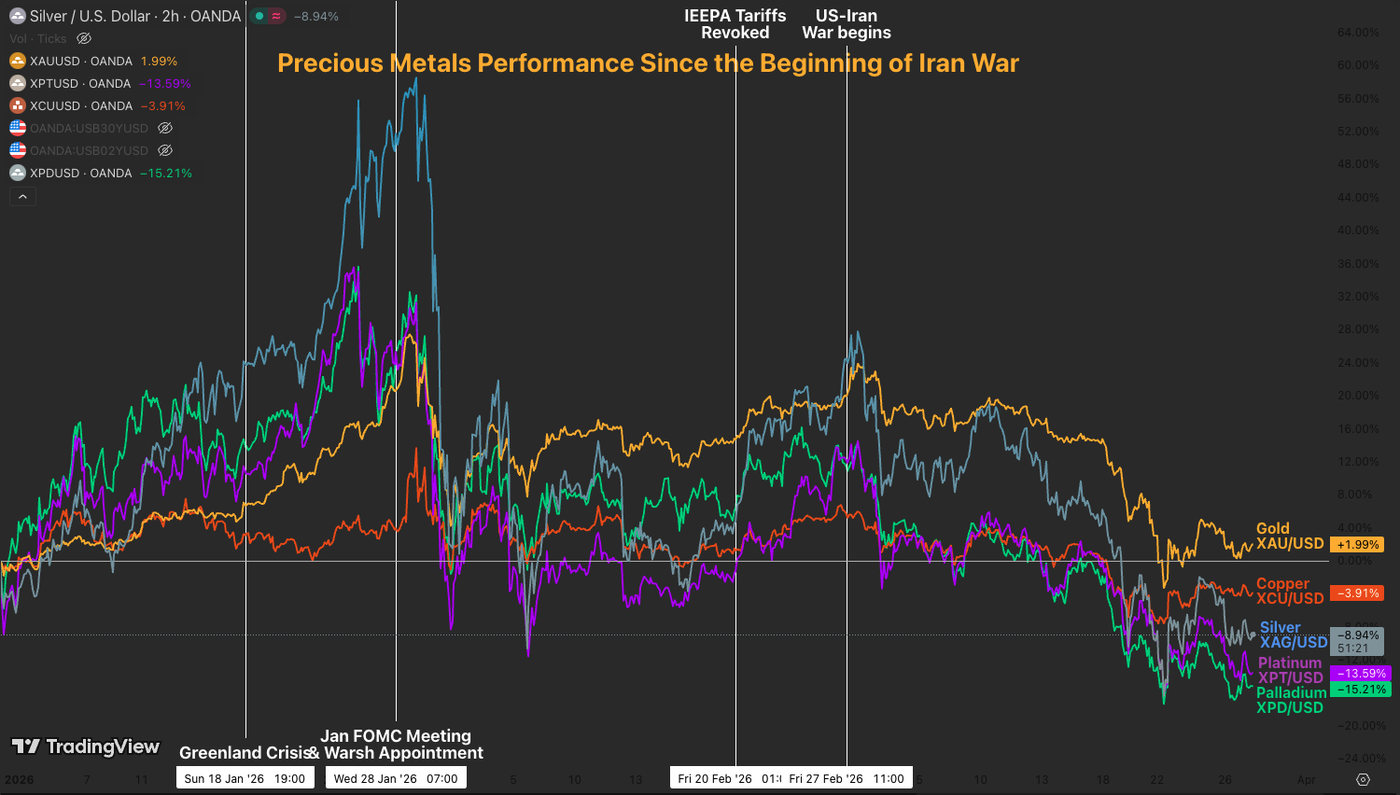Viewport: 1400px width, 795px height.
Task: Collapse the symbol list with the chevron
Action: click(x=22, y=196)
